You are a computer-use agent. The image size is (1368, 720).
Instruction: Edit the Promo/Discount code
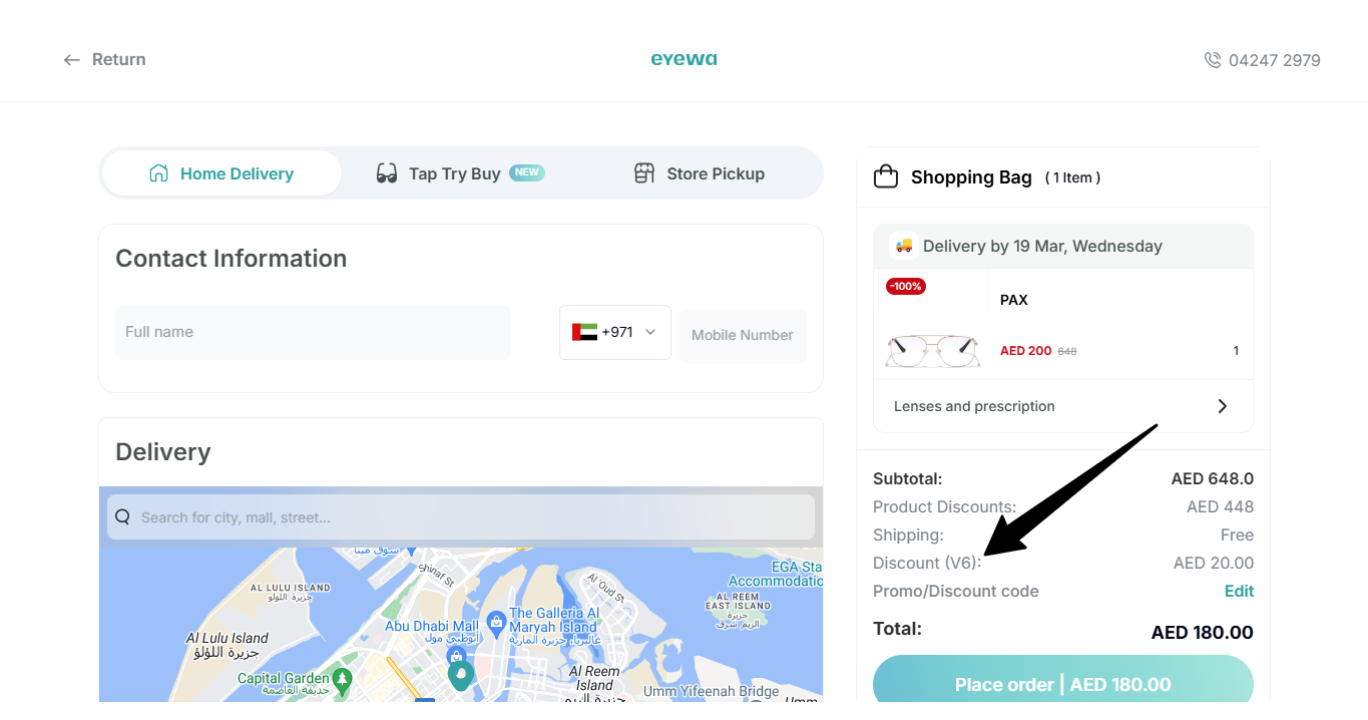[x=1239, y=591]
